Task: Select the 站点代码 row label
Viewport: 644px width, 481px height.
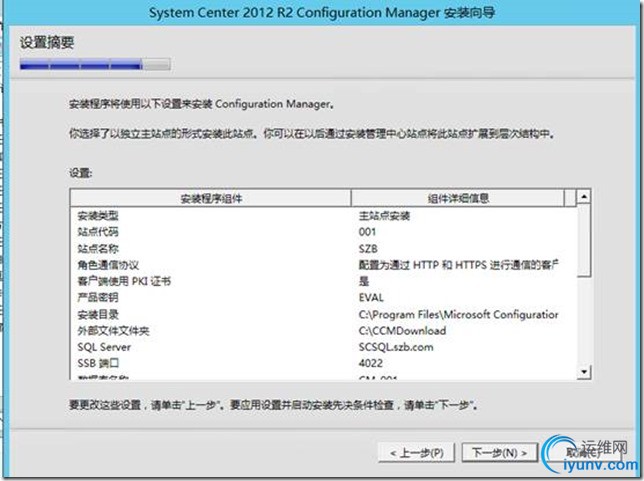Action: point(98,232)
